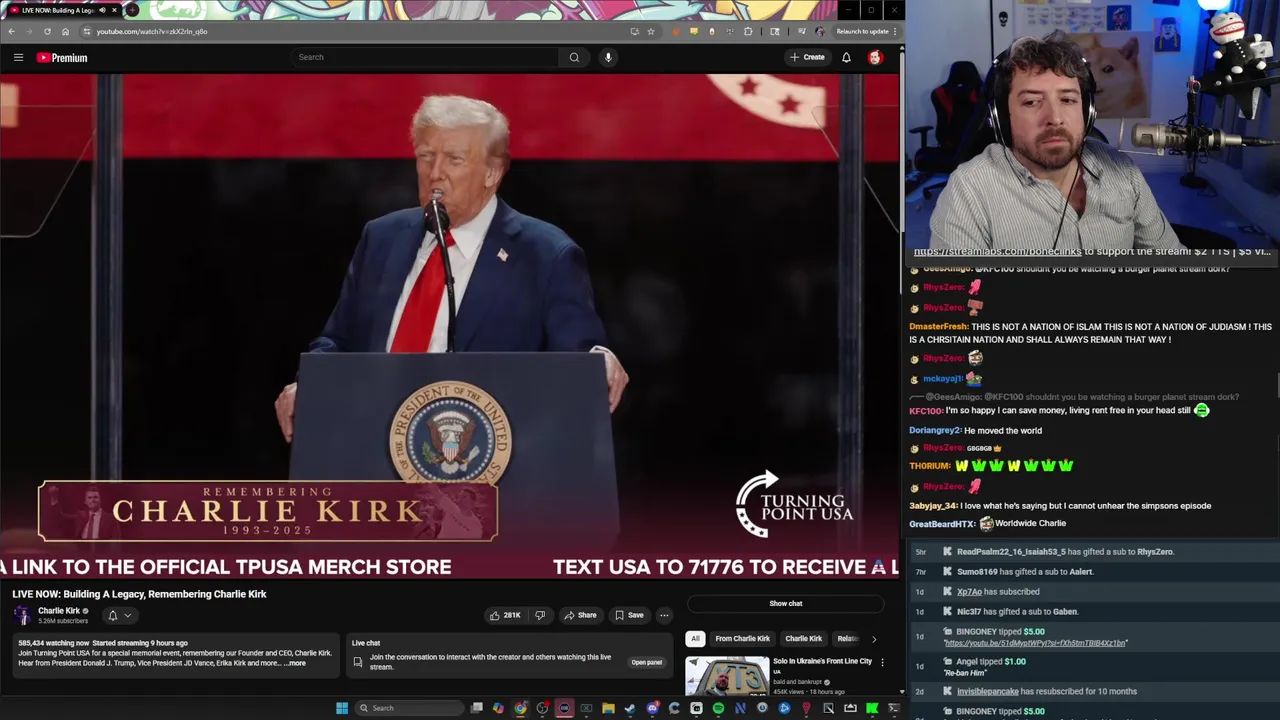The width and height of the screenshot is (1280, 720).
Task: Click the YouTube Premium logo
Action: [x=62, y=57]
